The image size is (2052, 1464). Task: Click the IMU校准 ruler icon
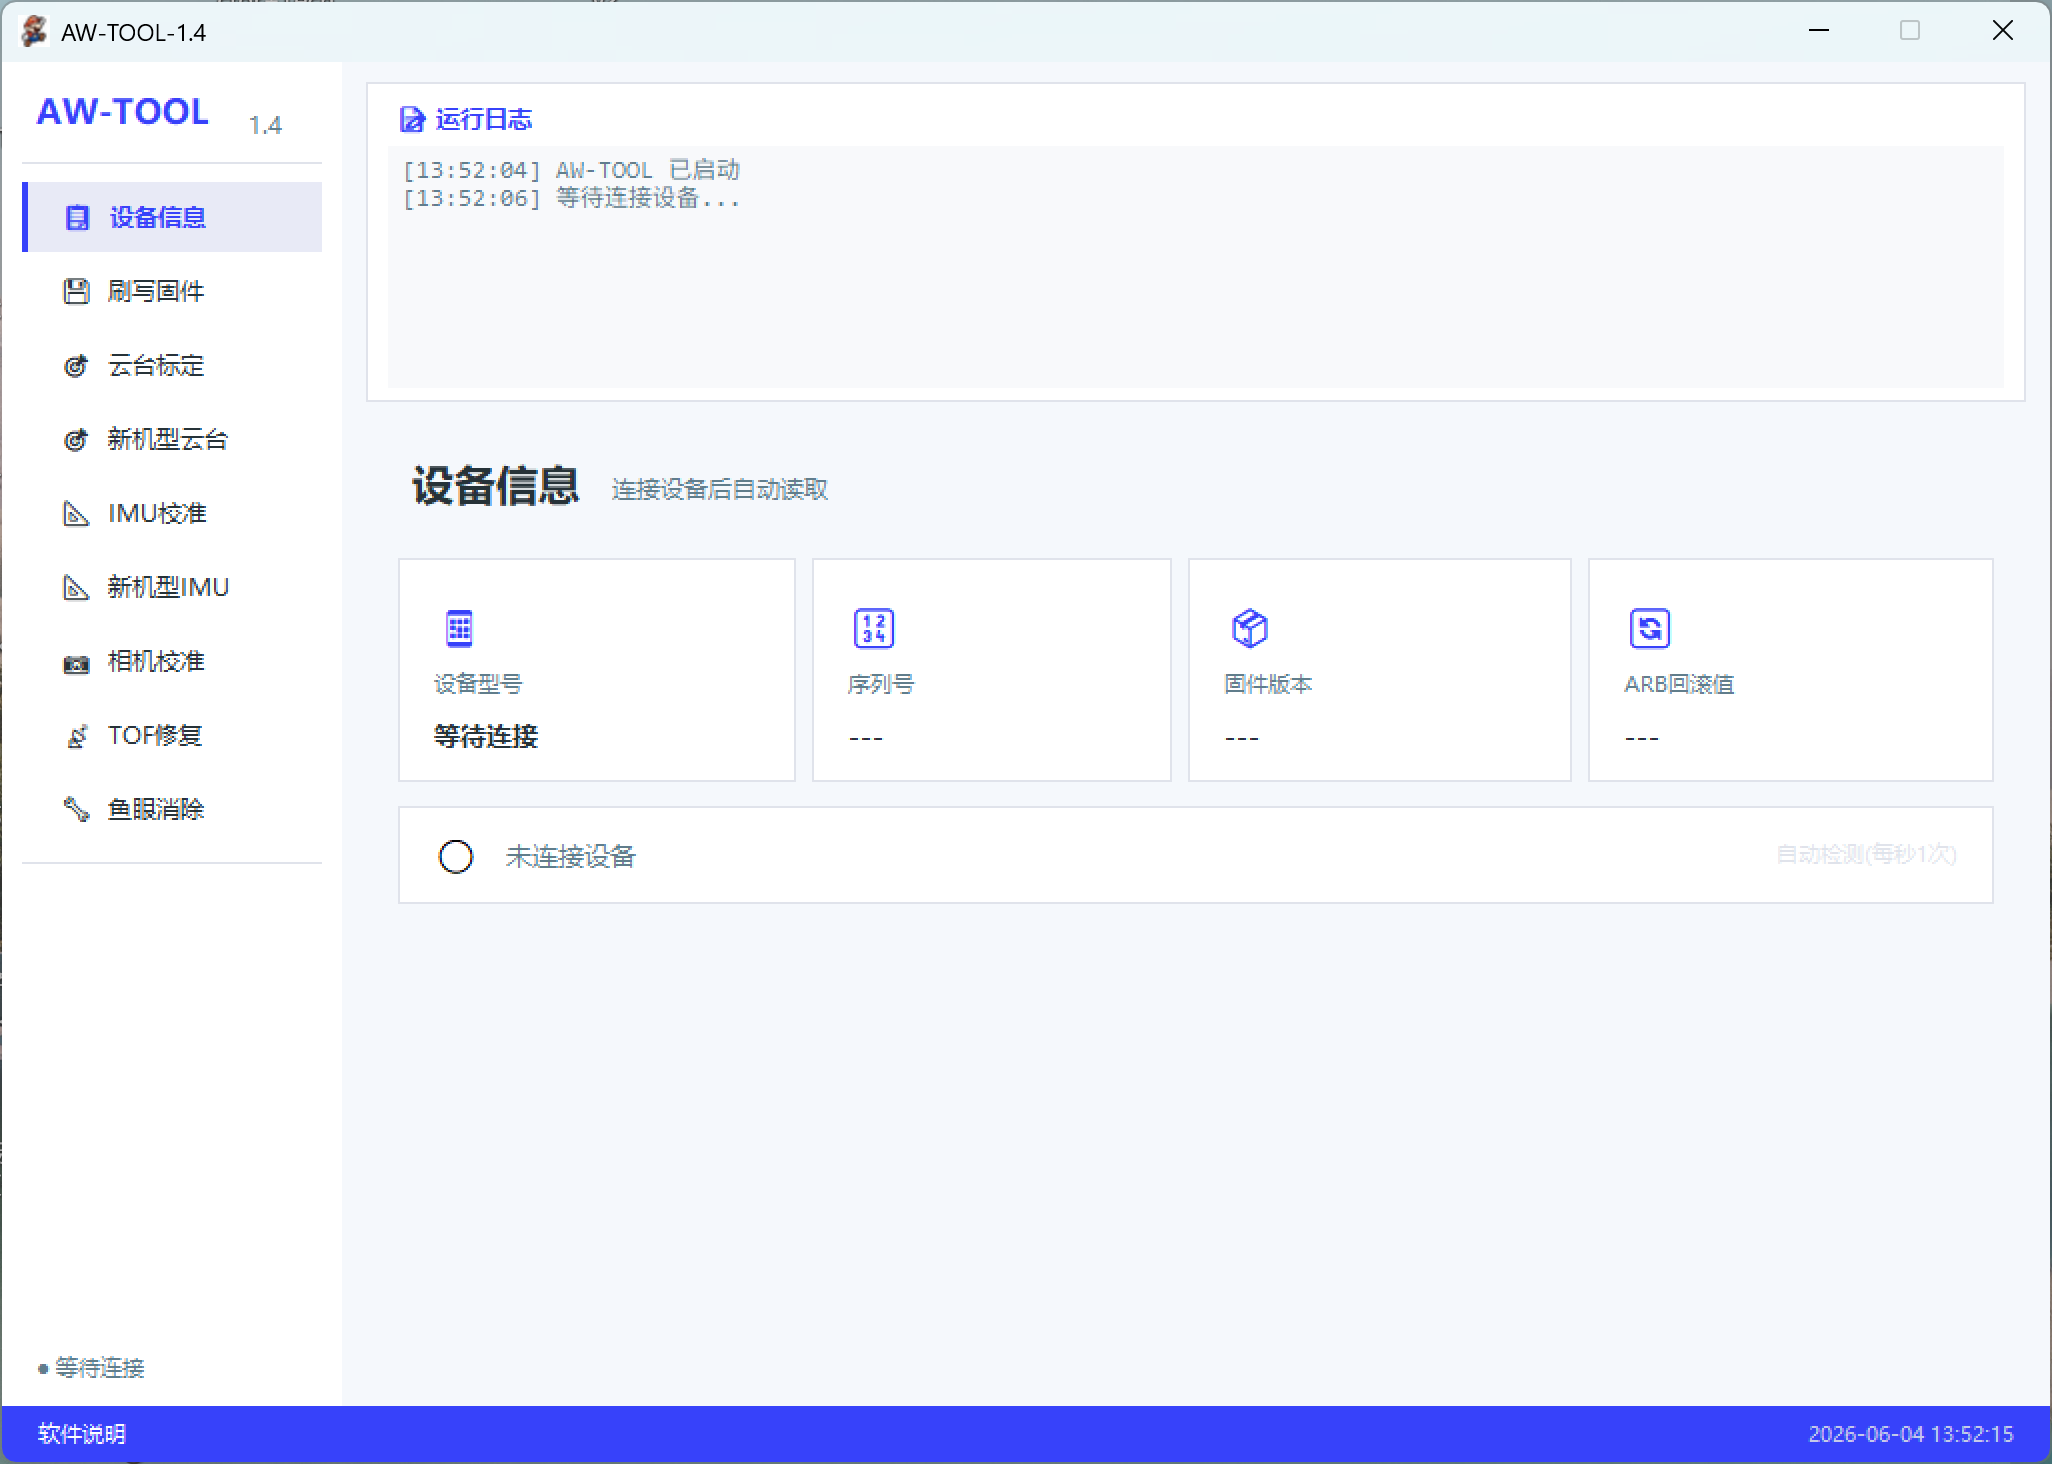tap(76, 514)
